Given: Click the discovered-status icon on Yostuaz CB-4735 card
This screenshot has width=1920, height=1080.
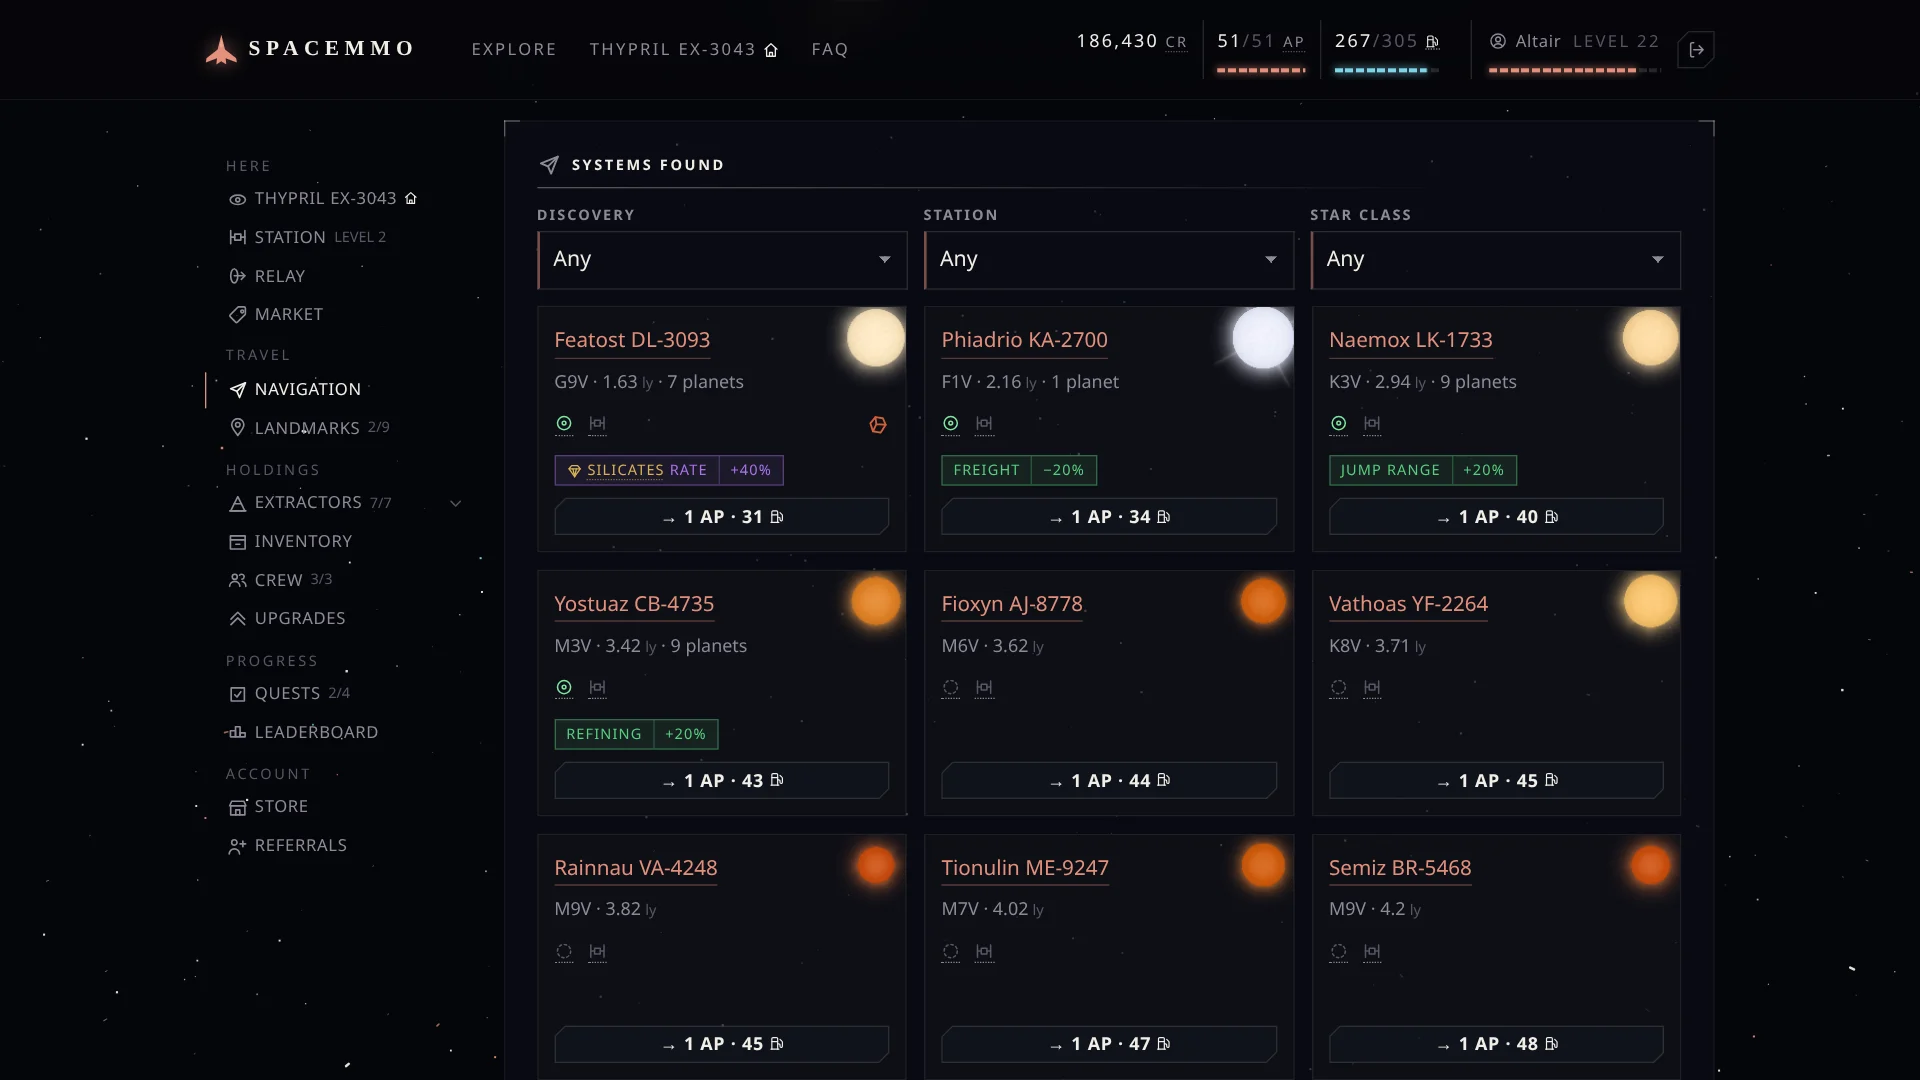Looking at the screenshot, I should coord(564,688).
